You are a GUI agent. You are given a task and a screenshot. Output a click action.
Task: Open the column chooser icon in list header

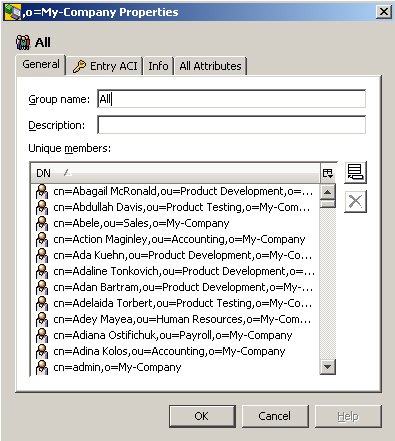(328, 173)
